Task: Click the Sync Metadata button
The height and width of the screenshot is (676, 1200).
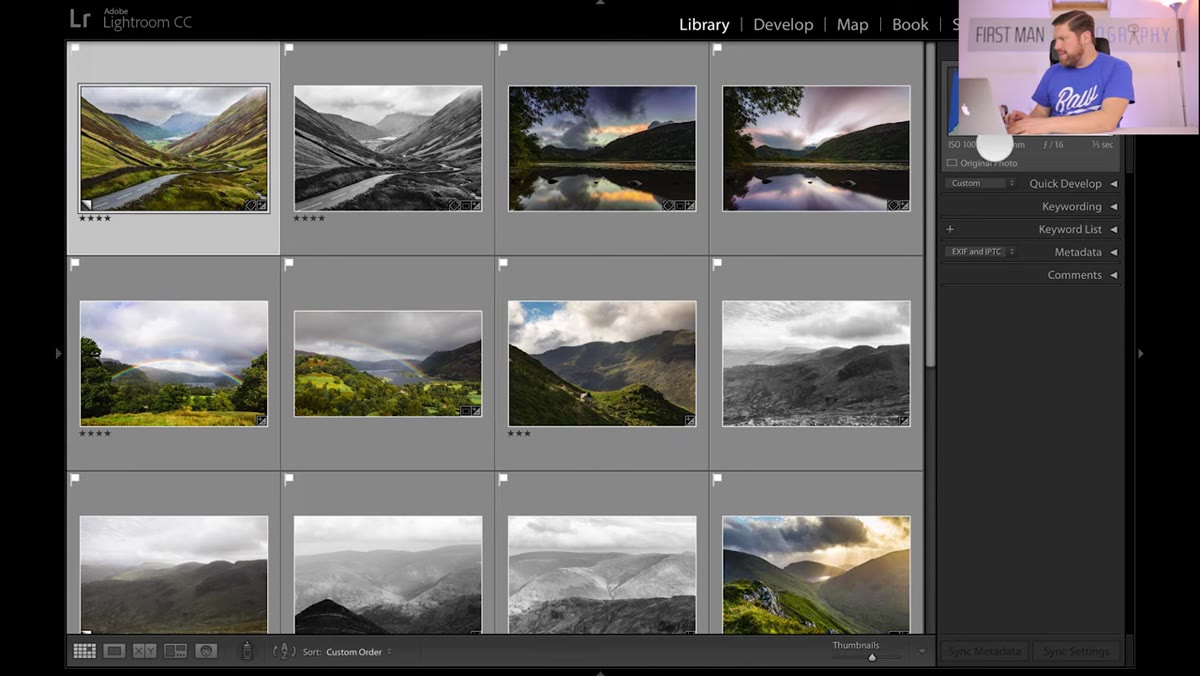Action: pos(984,652)
